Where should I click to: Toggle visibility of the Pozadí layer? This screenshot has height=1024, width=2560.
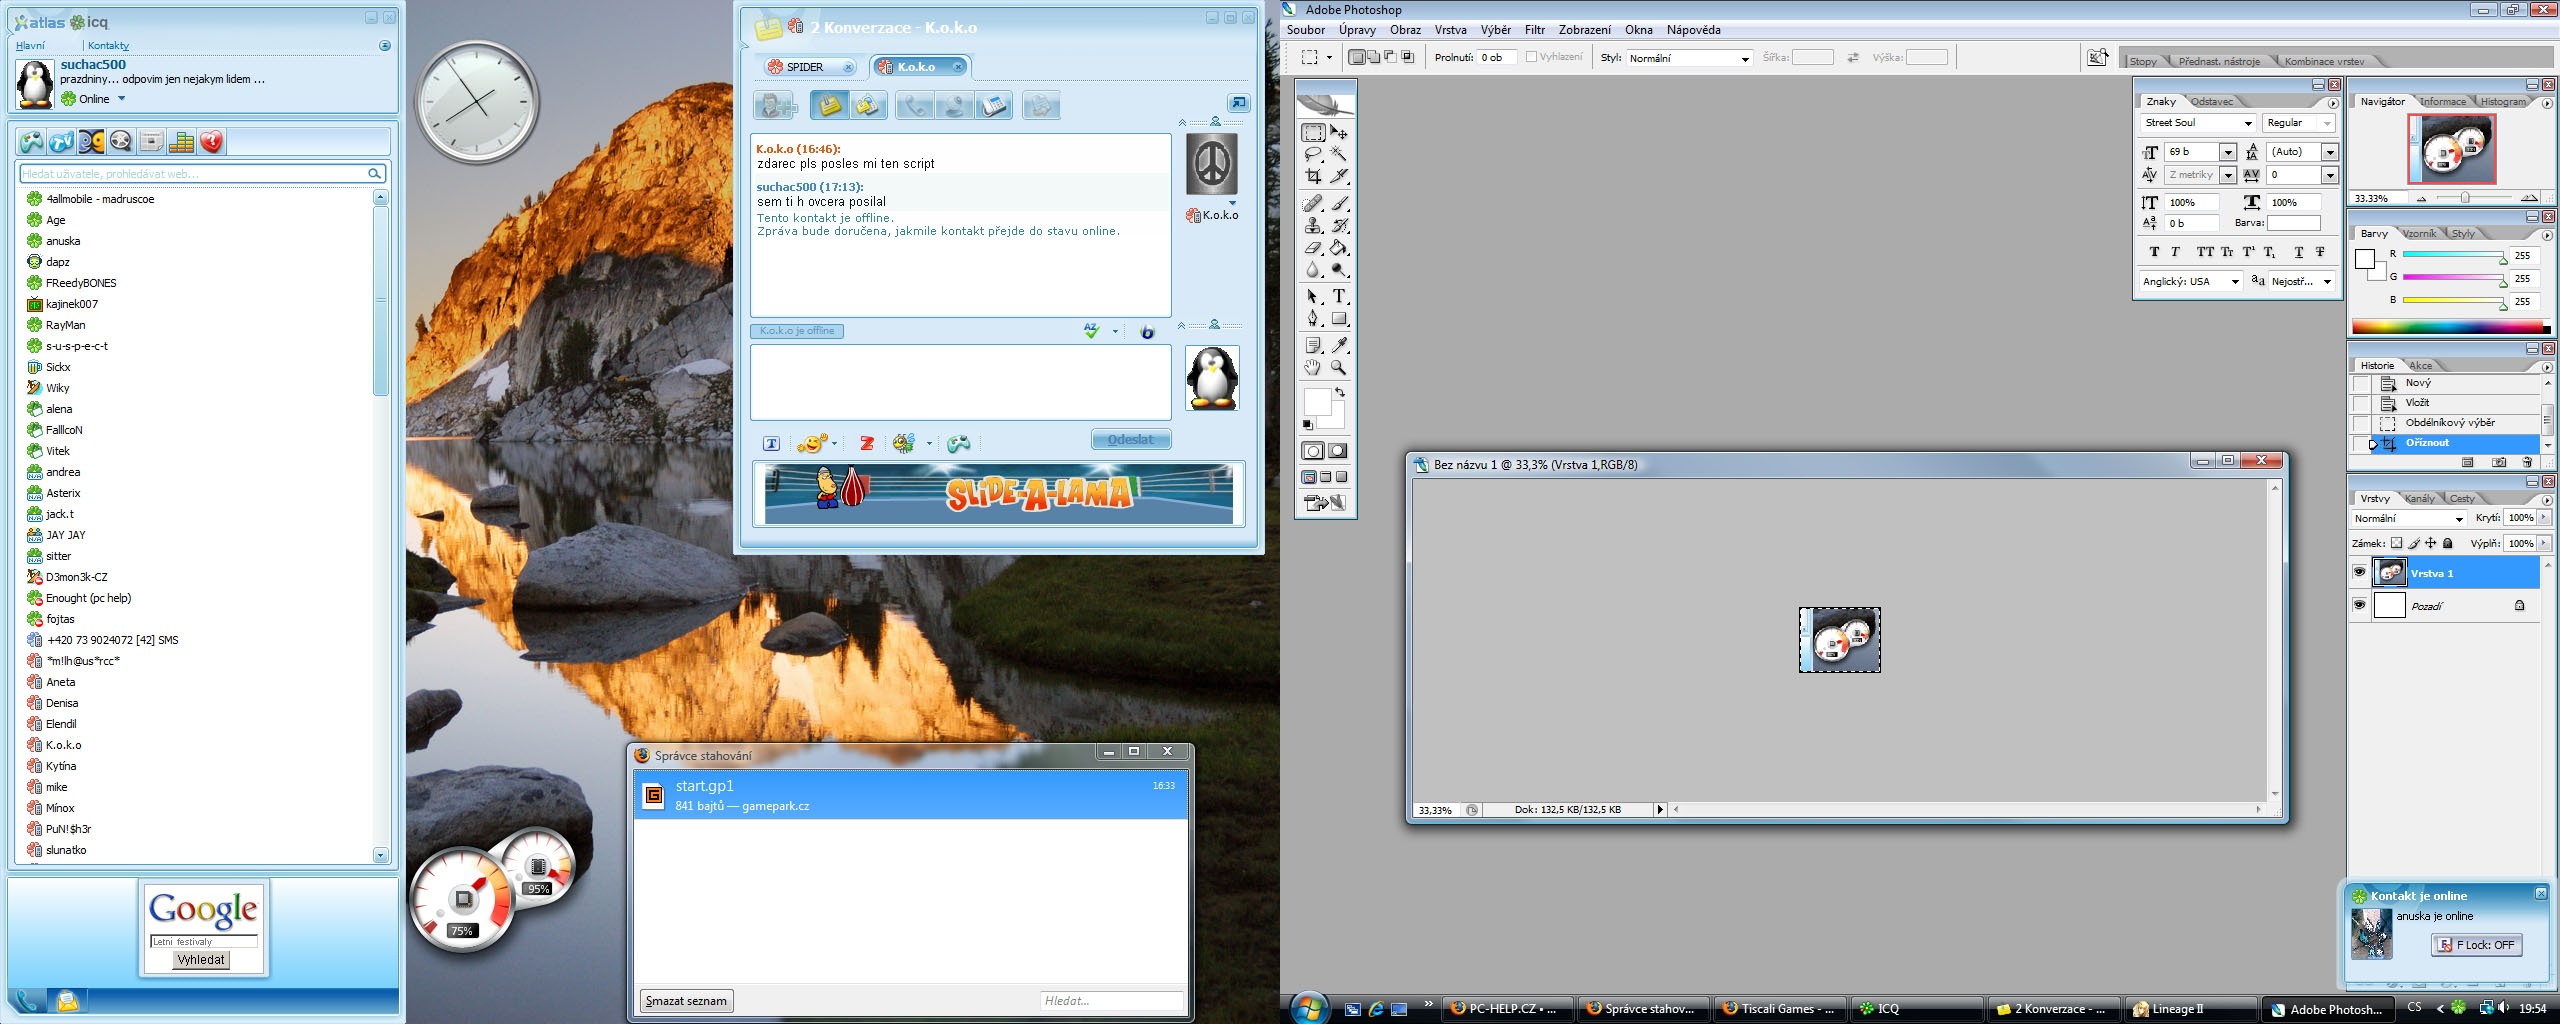pyautogui.click(x=2359, y=605)
